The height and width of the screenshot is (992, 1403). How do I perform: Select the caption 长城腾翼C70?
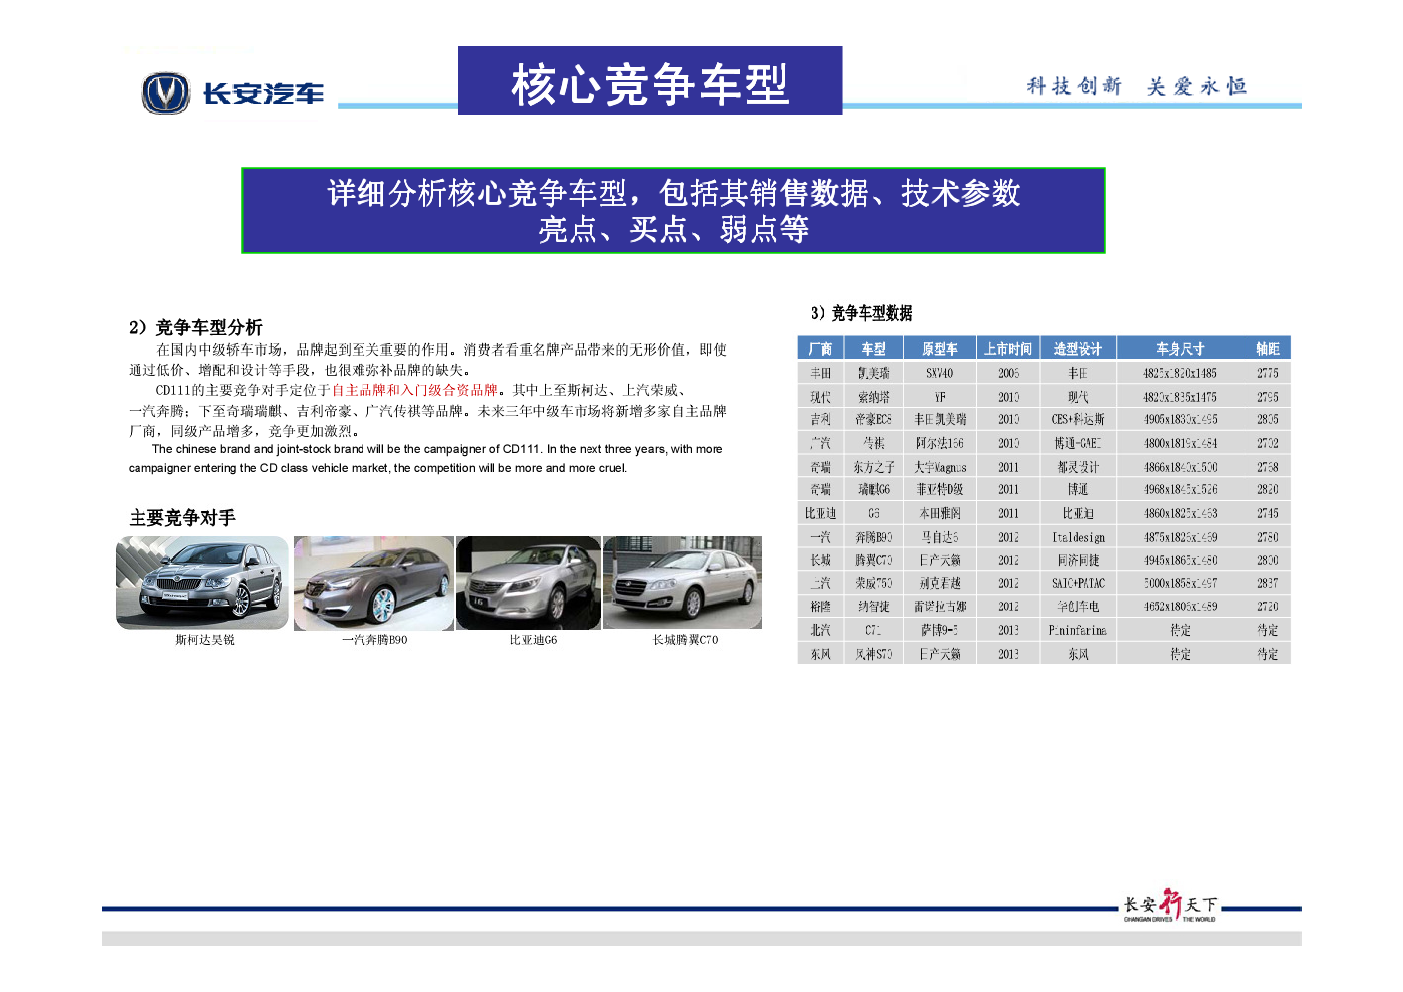tap(685, 640)
